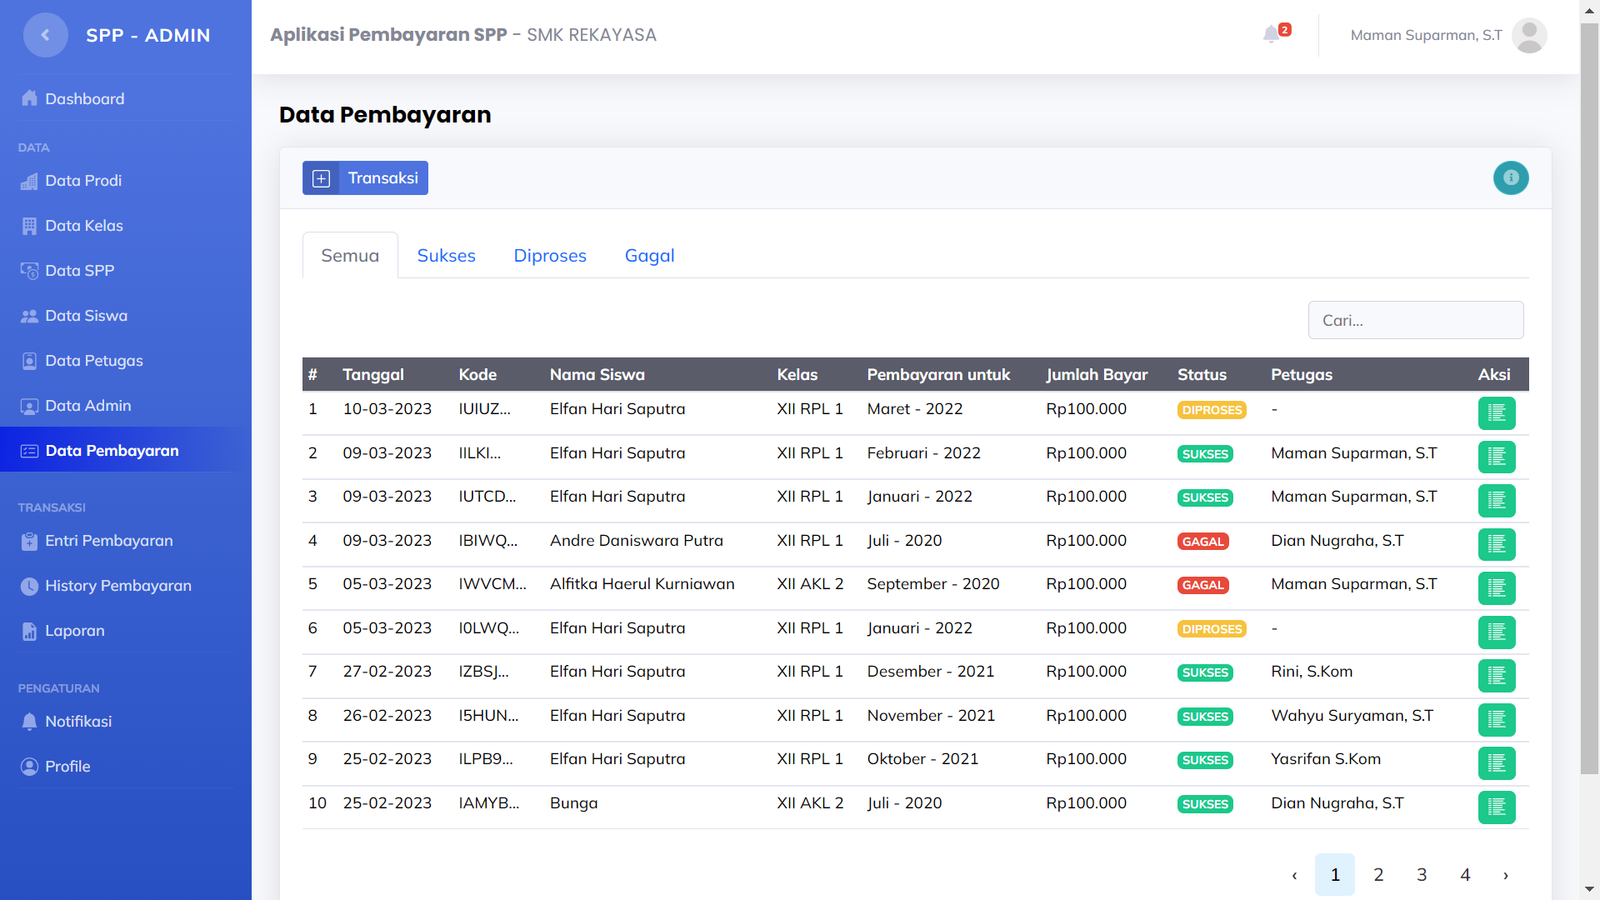This screenshot has height=900, width=1600.
Task: Go to page 2 of results
Action: [1378, 875]
